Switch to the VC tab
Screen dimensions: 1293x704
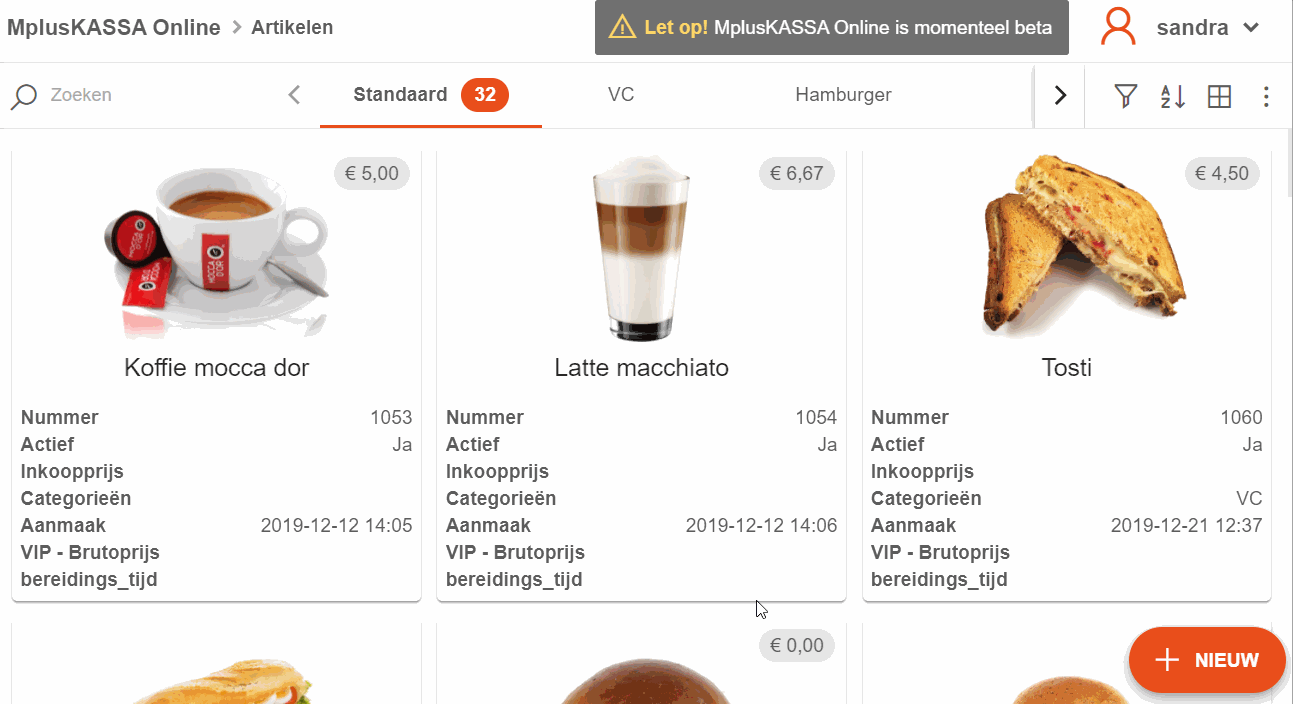621,95
